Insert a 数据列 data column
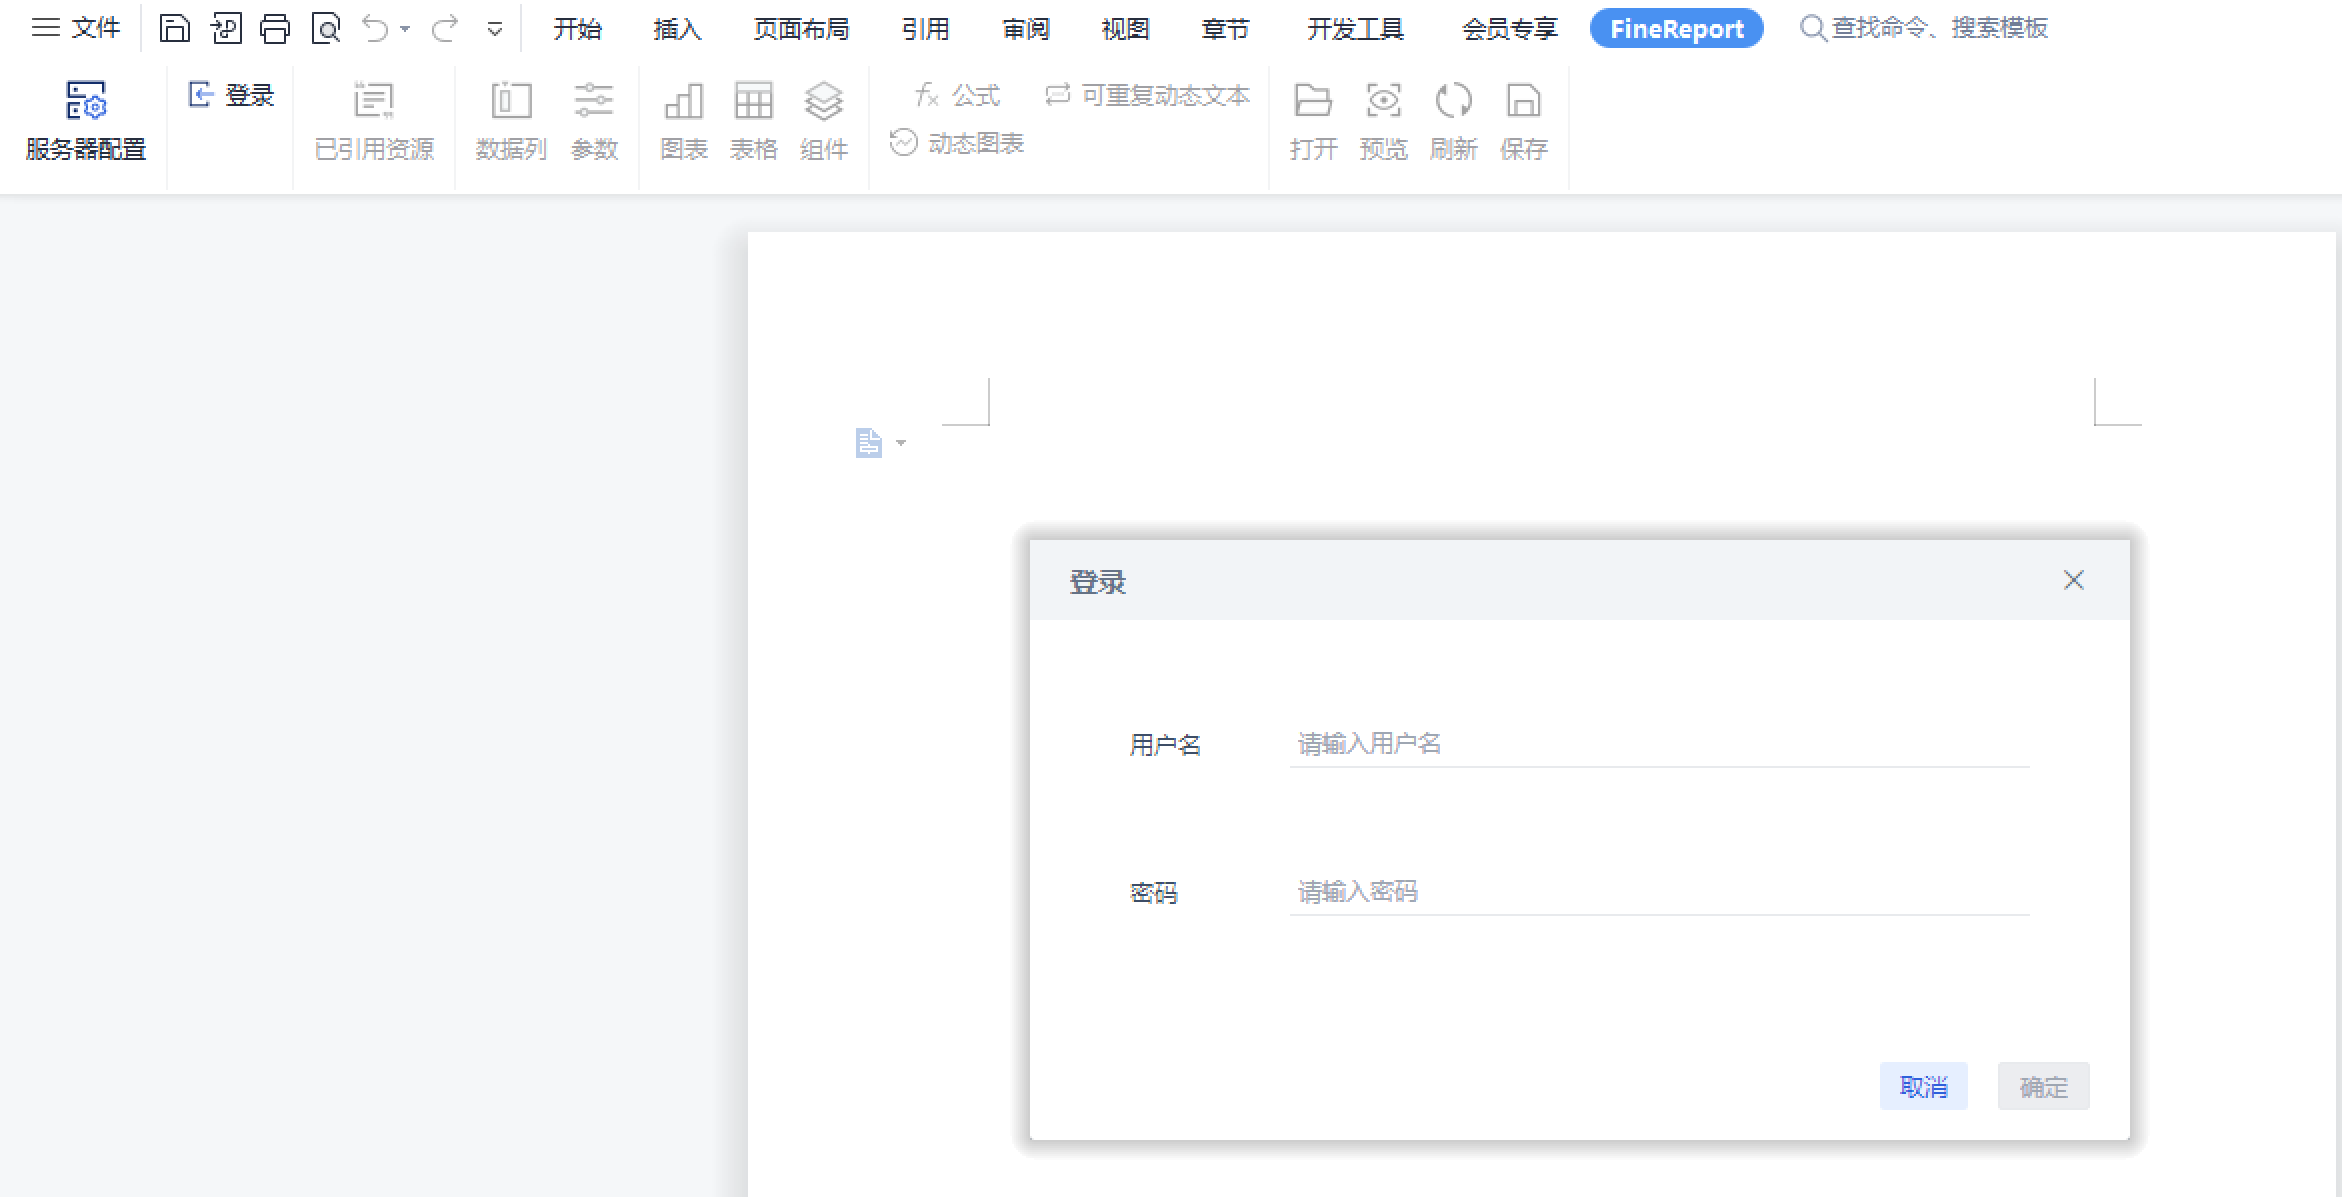This screenshot has width=2342, height=1197. click(x=511, y=101)
